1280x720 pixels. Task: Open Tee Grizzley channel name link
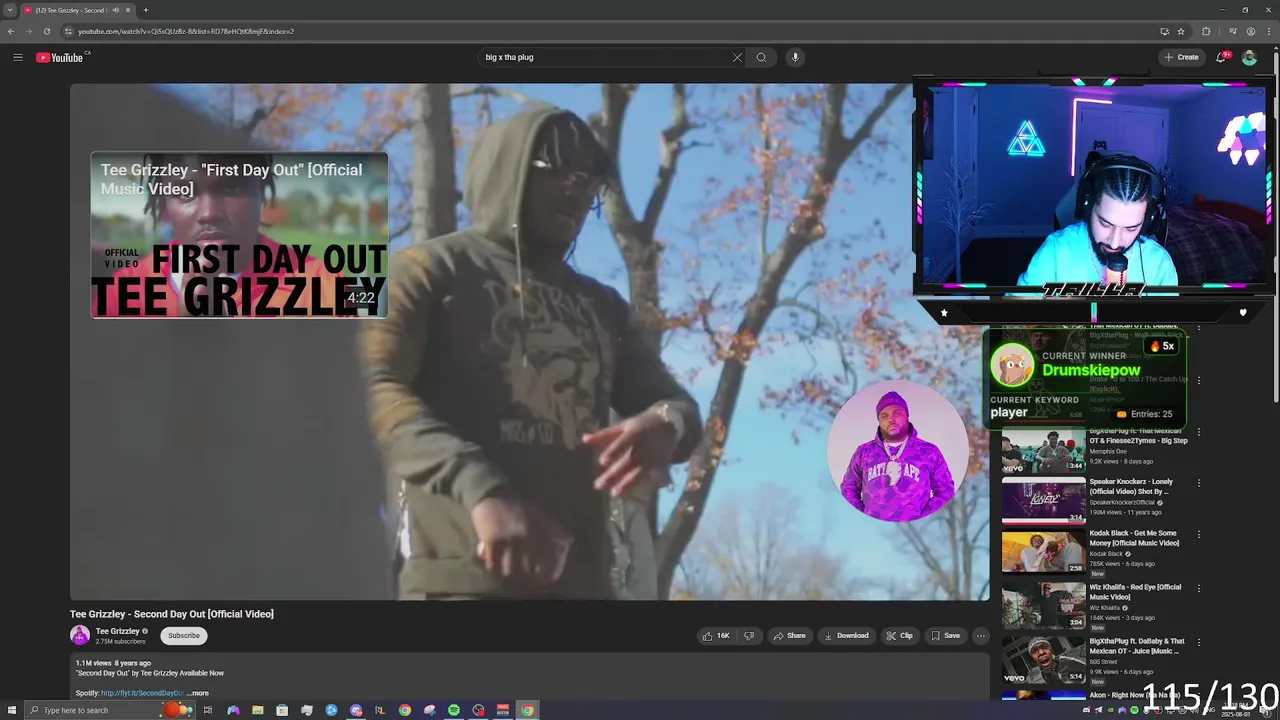point(117,631)
